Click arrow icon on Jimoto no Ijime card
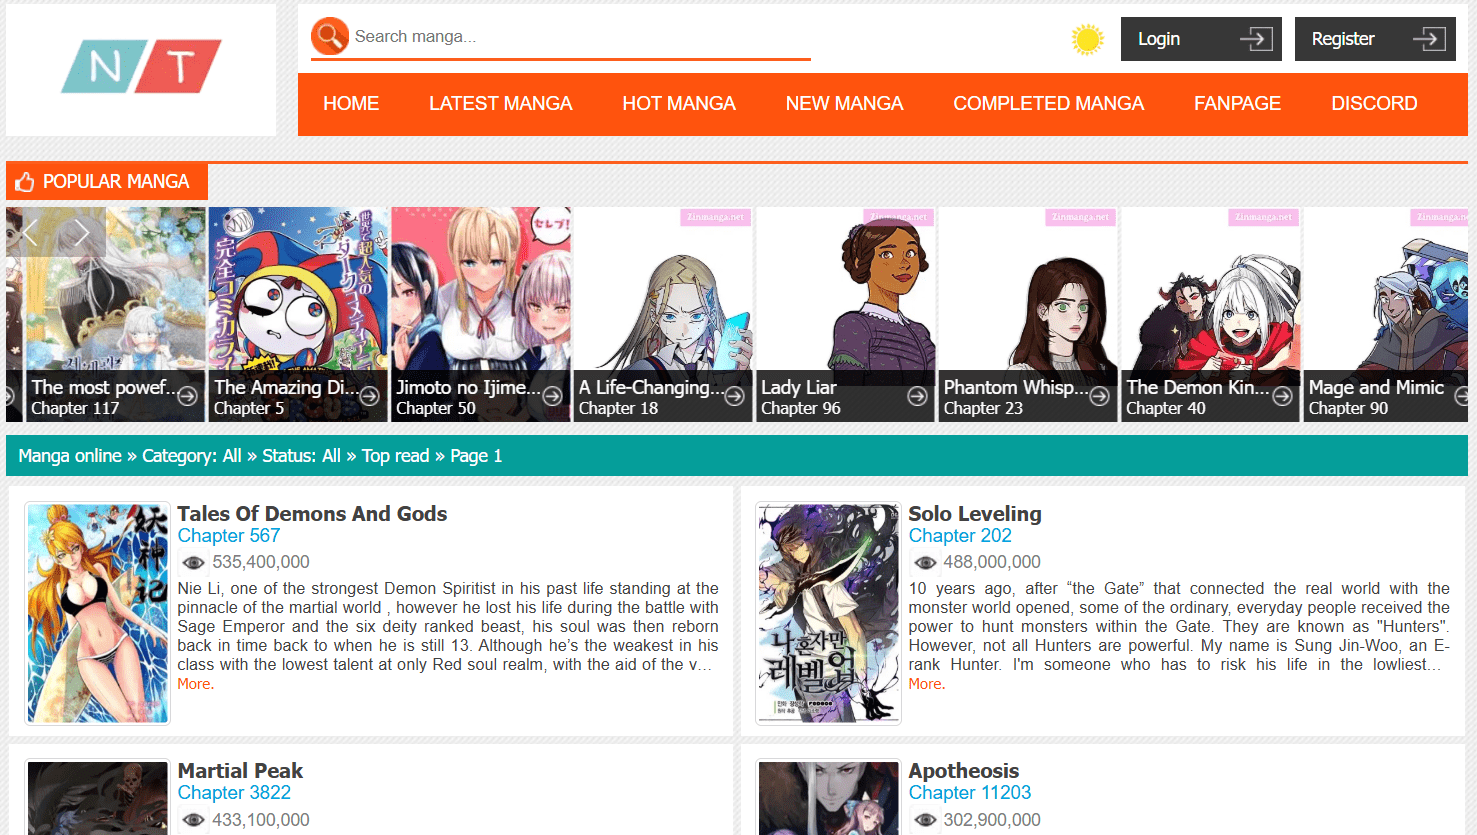The image size is (1477, 835). pos(552,396)
